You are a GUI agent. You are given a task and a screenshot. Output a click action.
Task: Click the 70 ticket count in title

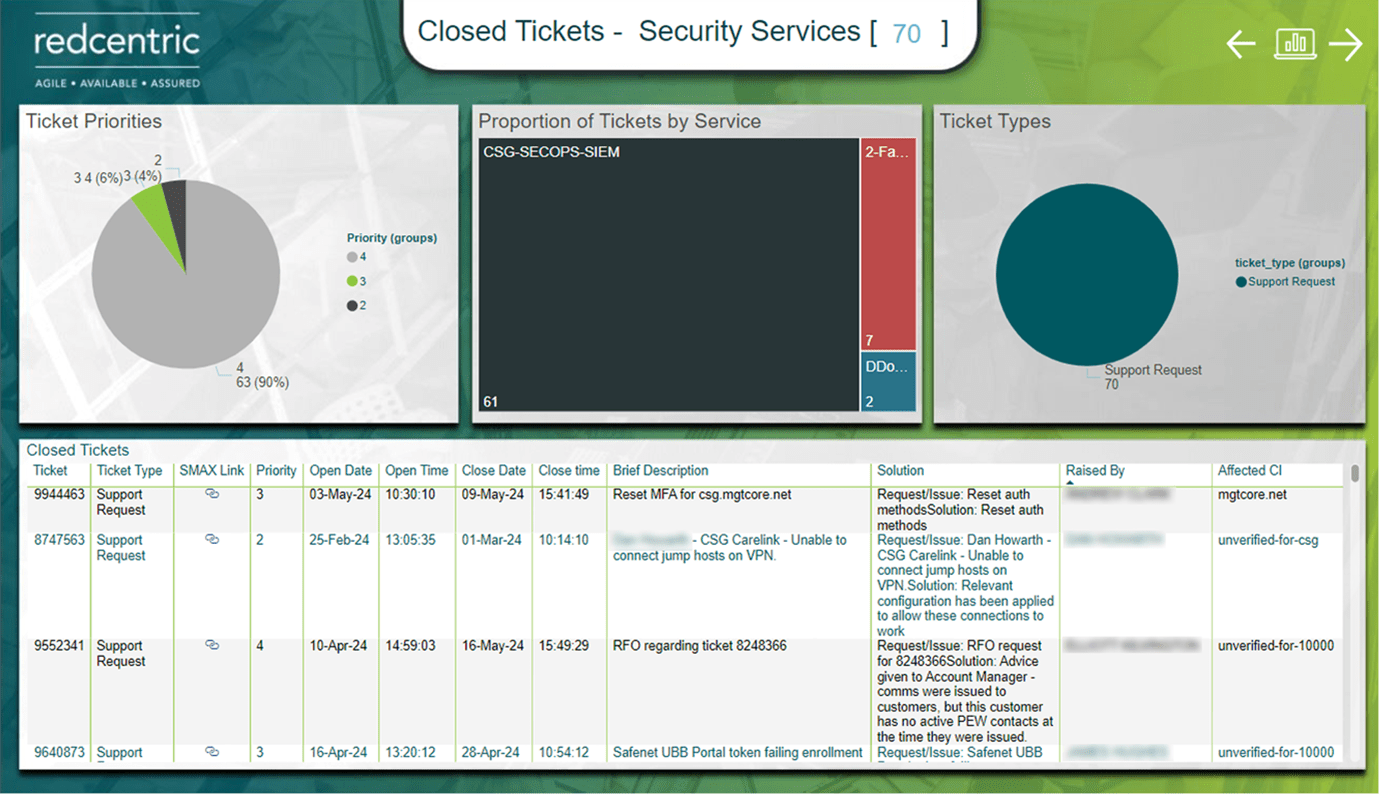point(906,34)
